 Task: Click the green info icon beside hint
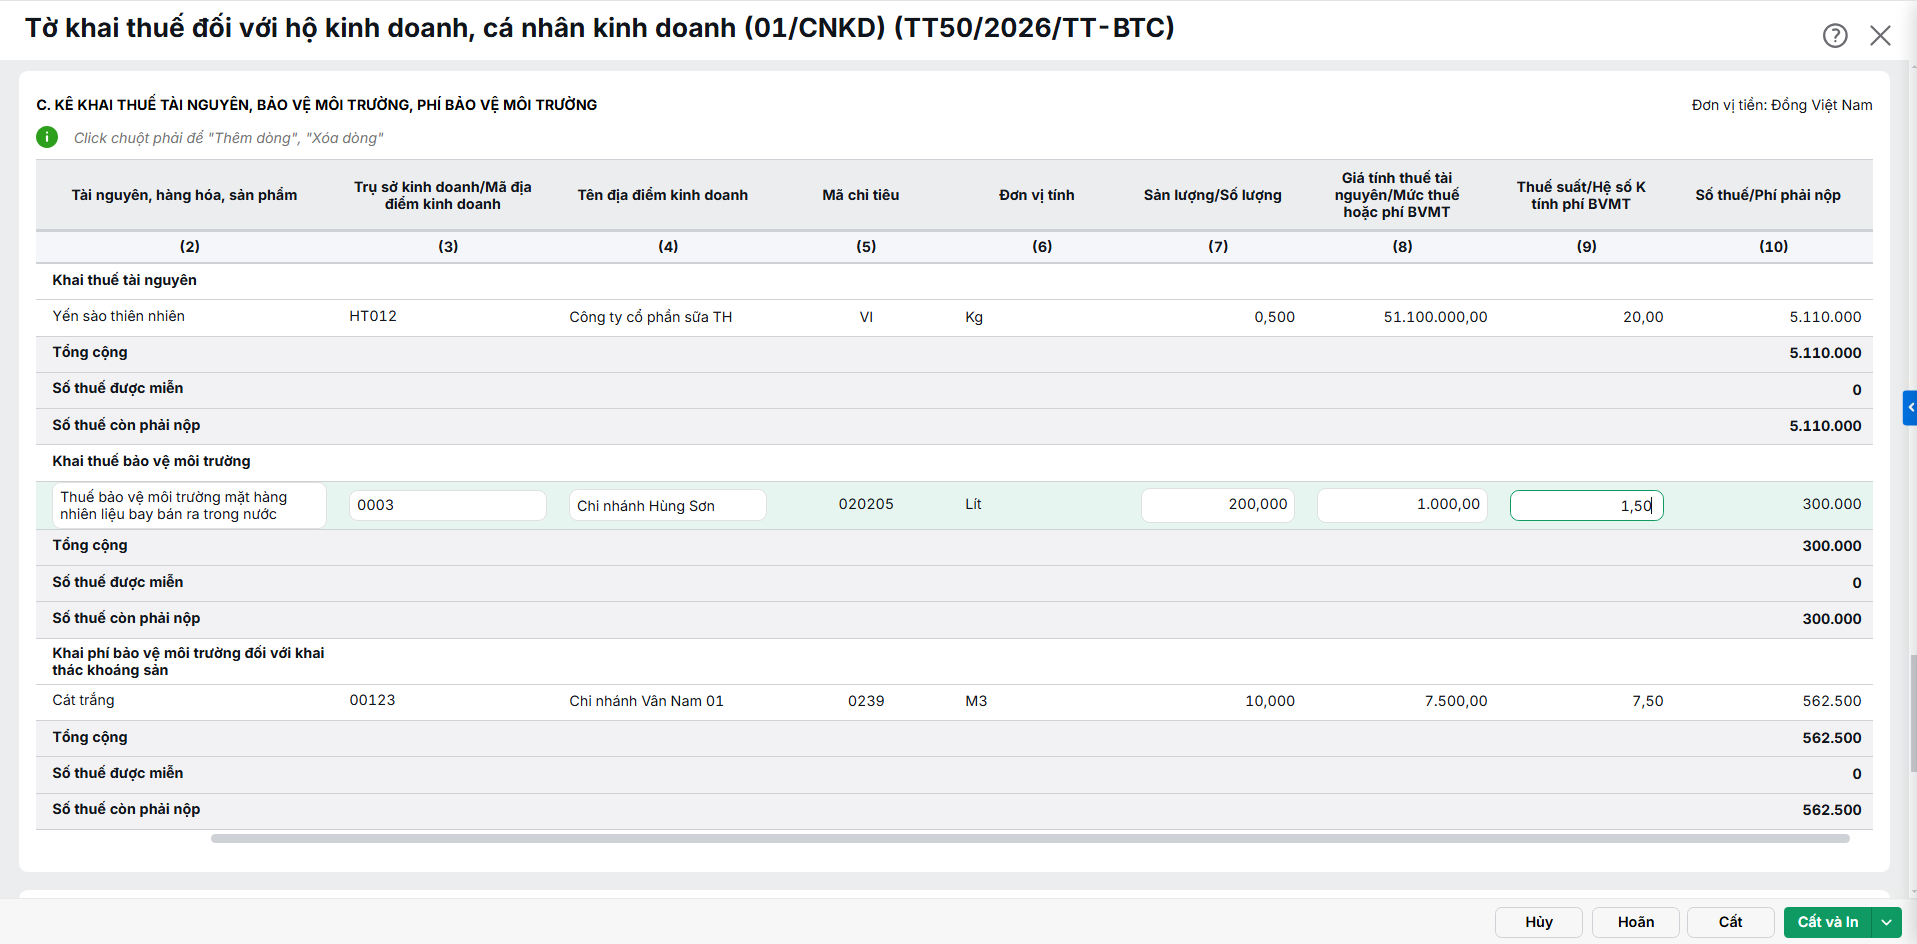click(47, 137)
